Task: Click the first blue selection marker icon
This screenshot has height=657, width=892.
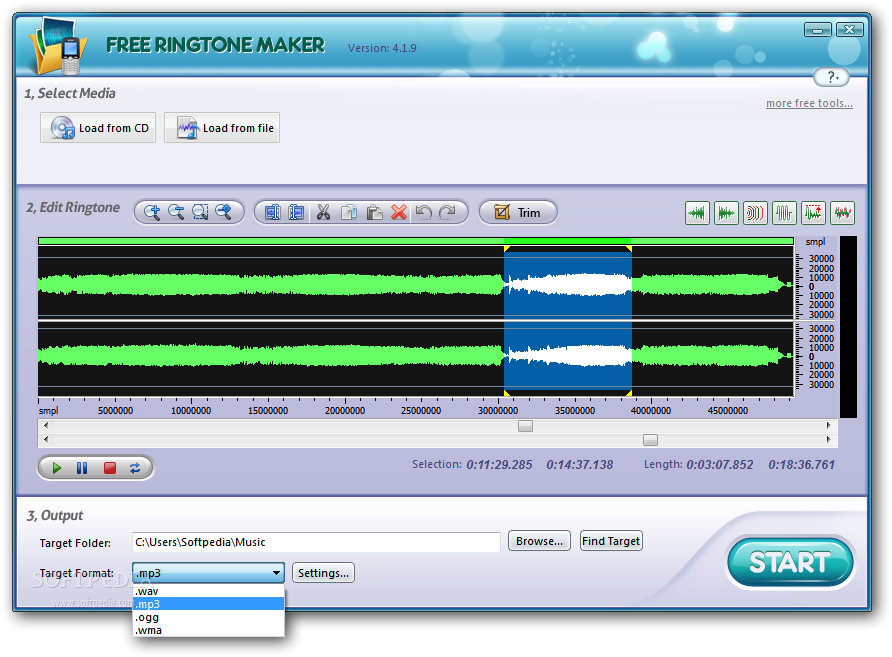Action: pyautogui.click(x=272, y=213)
